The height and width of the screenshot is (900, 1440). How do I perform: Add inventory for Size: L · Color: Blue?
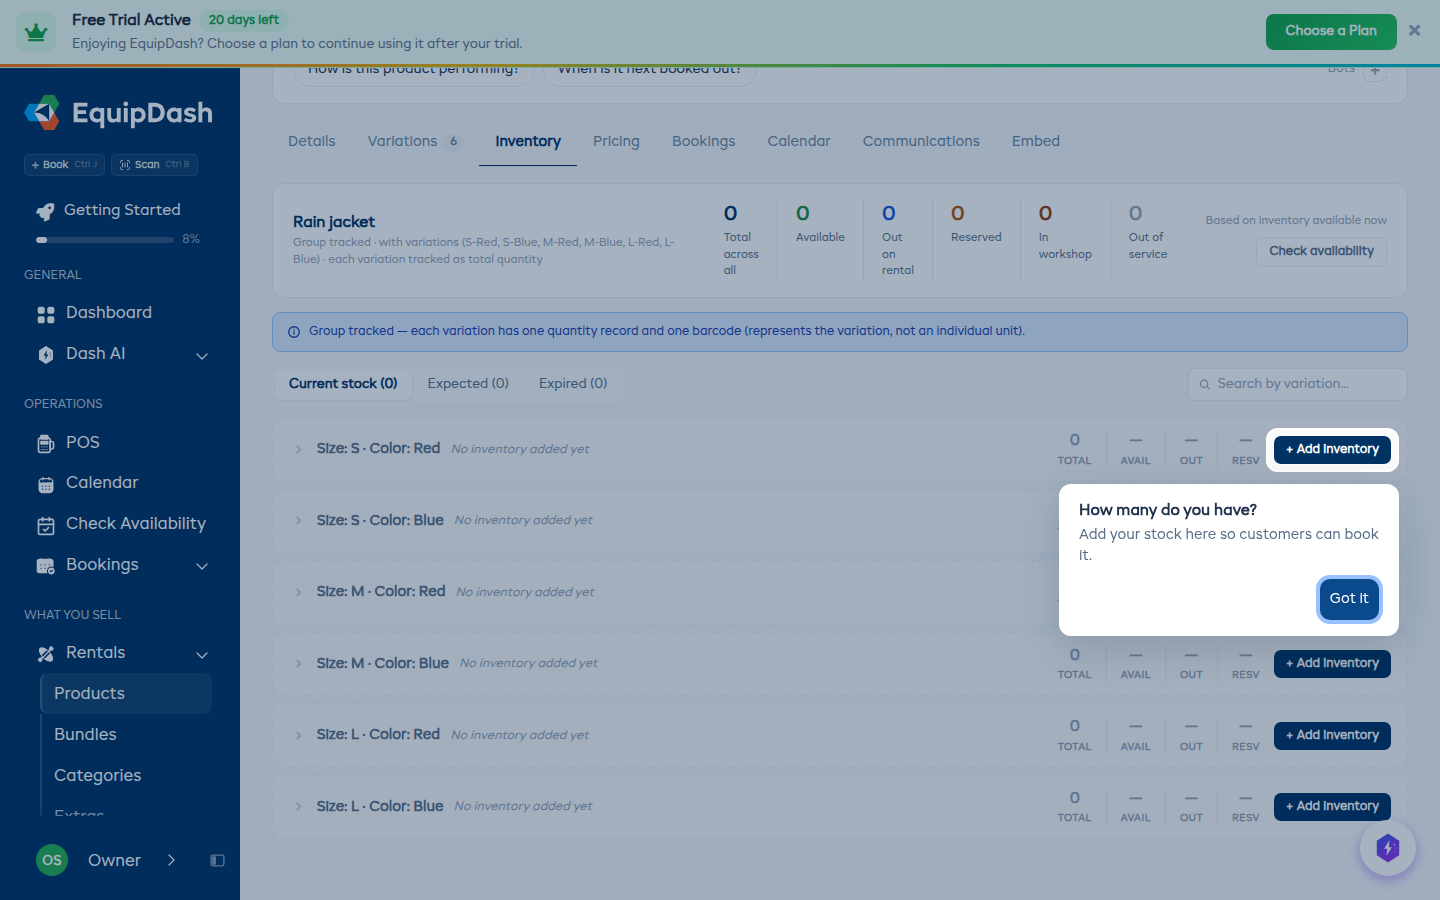1332,807
